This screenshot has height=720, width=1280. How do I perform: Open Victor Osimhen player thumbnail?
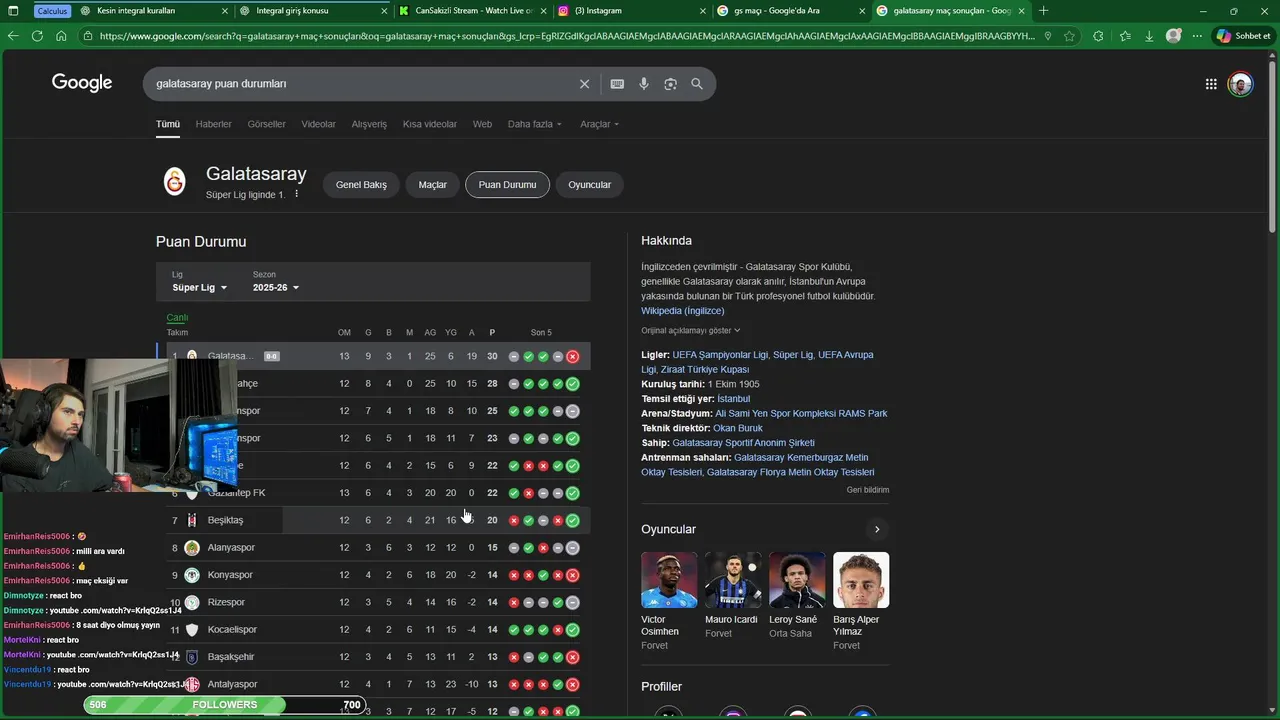(669, 580)
